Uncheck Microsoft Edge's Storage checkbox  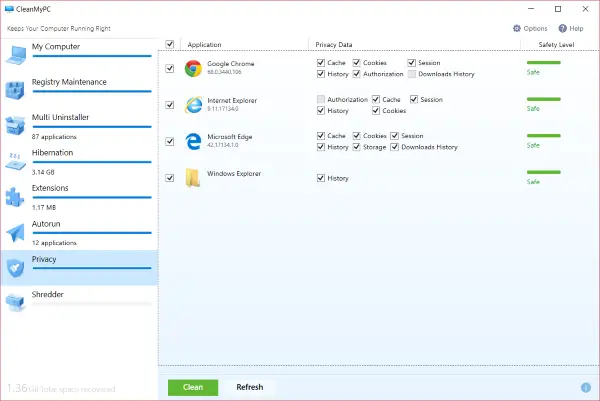(357, 147)
